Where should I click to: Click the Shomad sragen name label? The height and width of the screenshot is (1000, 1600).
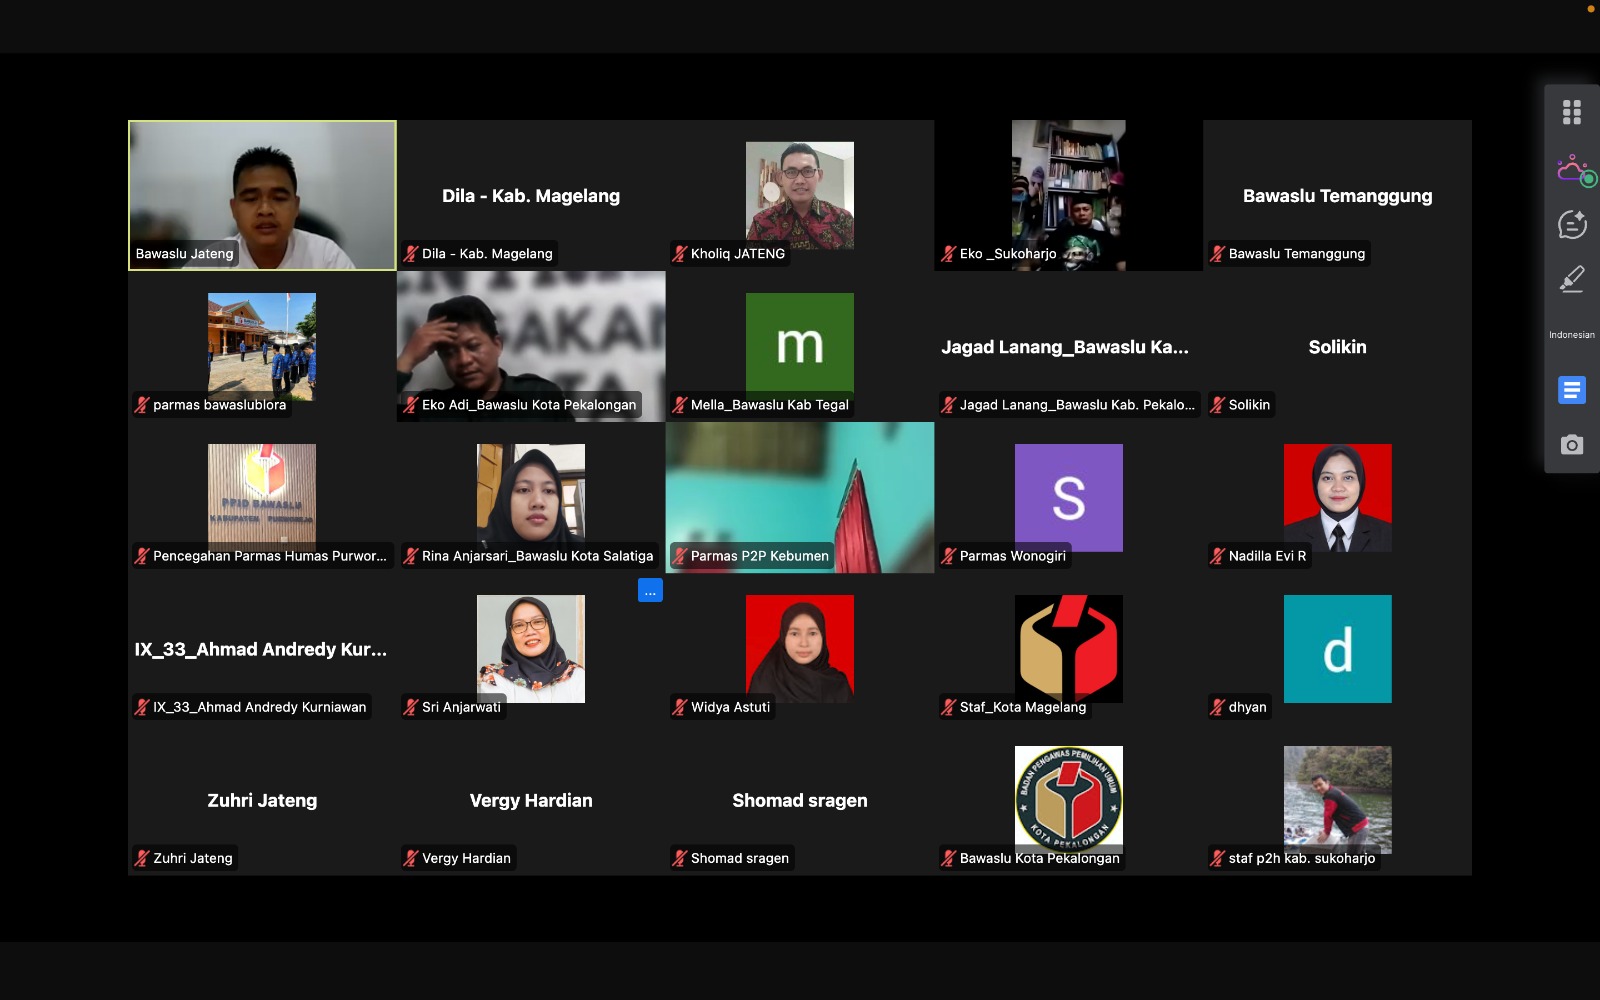pos(739,858)
